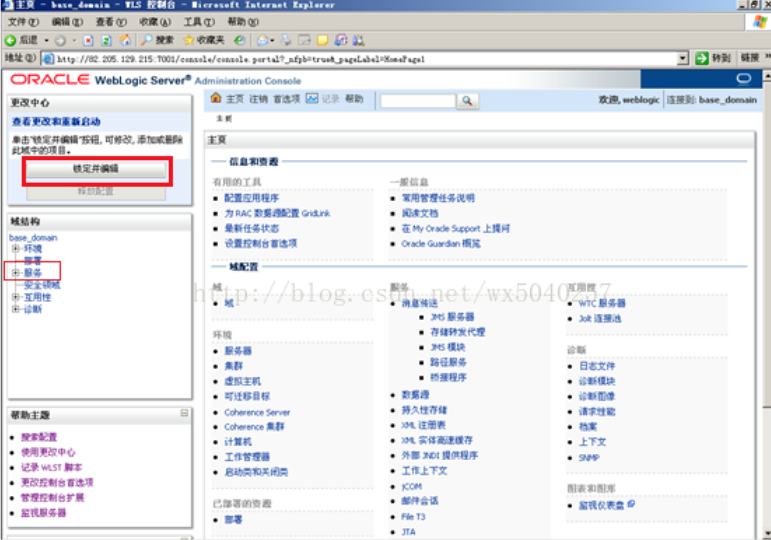Open the Mail icon dropdown arrow
Screen dimensions: 771x540
click(272, 40)
